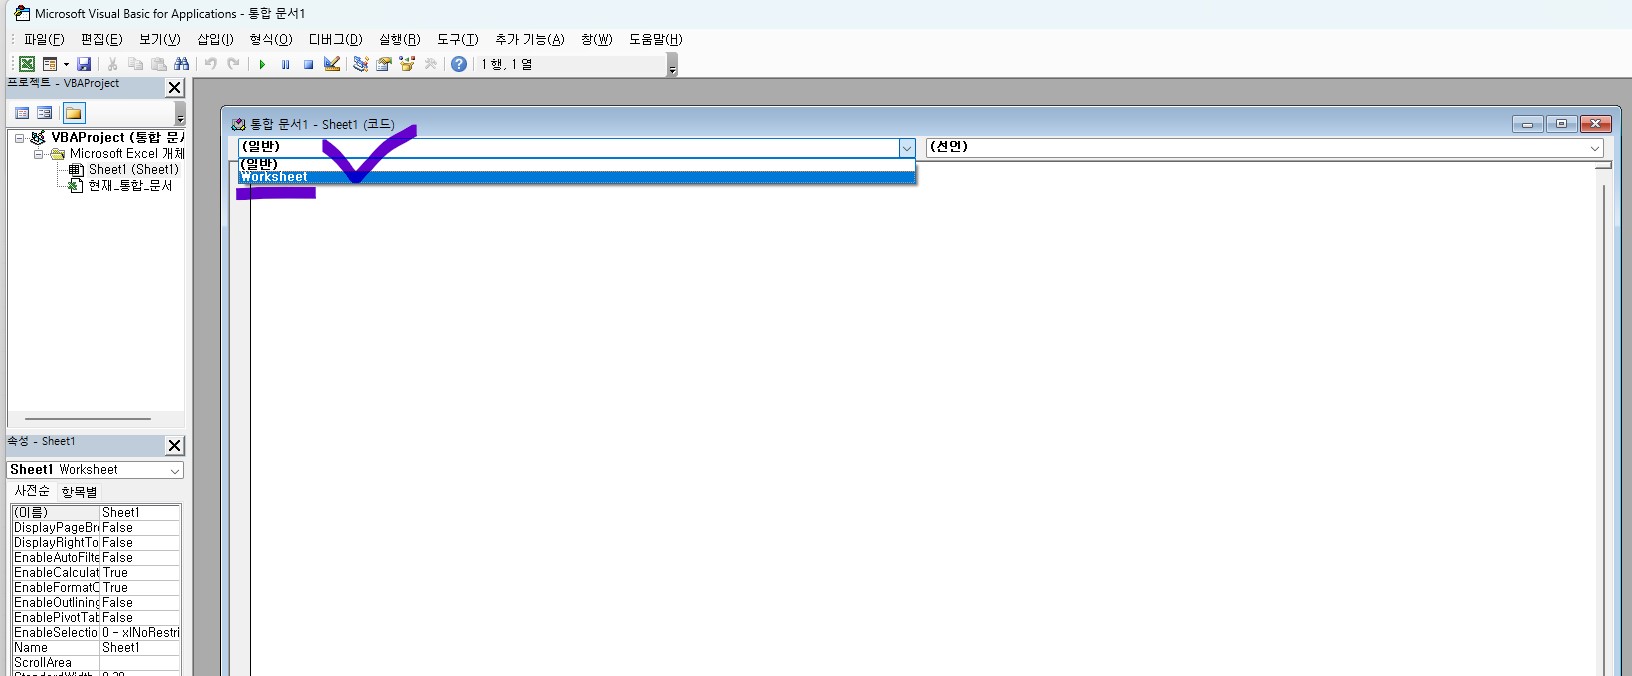This screenshot has width=1632, height=676.
Task: Click the horizontal scrollbar in Project panel
Action: pos(88,419)
